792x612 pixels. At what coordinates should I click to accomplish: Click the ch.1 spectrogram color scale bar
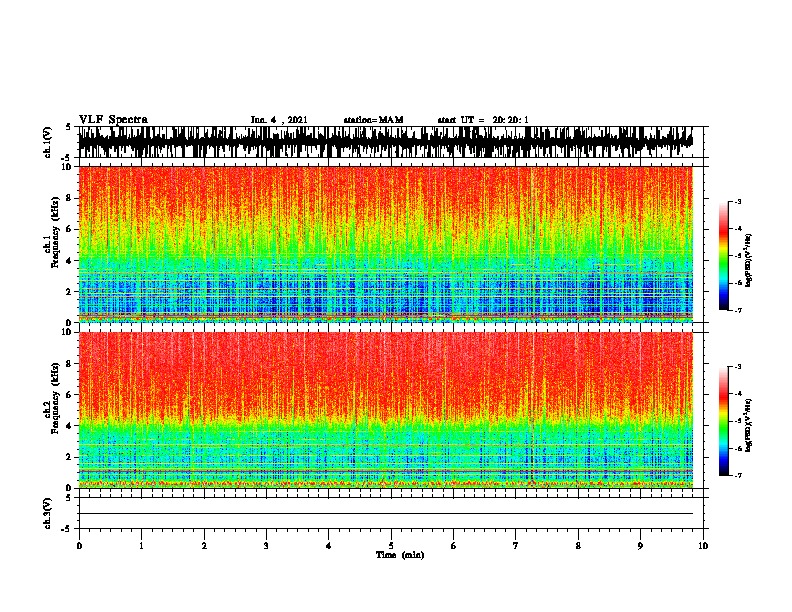pos(724,256)
